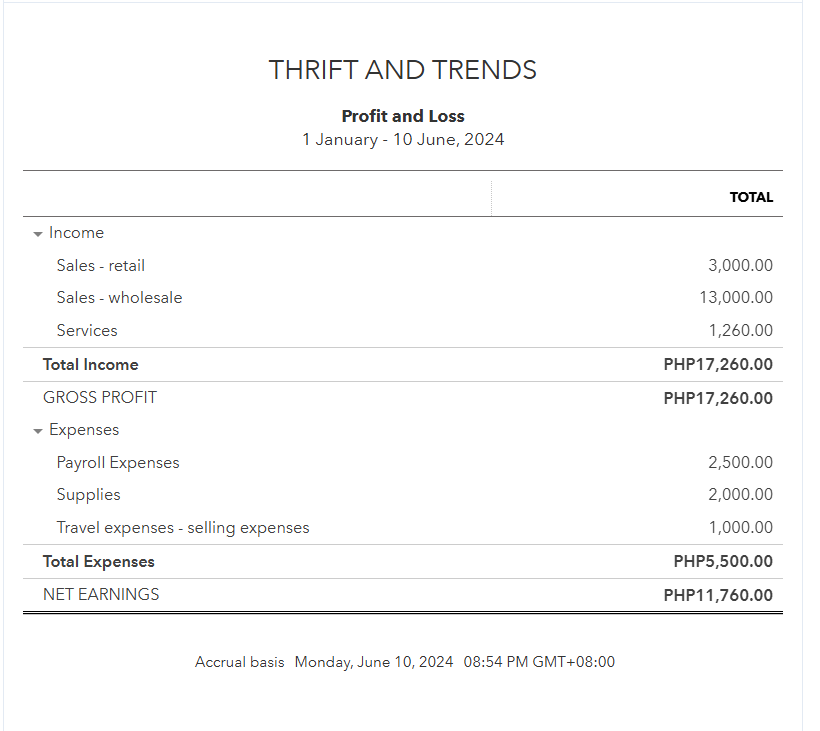Click the Supplies expense account label
820x731 pixels.
(88, 494)
